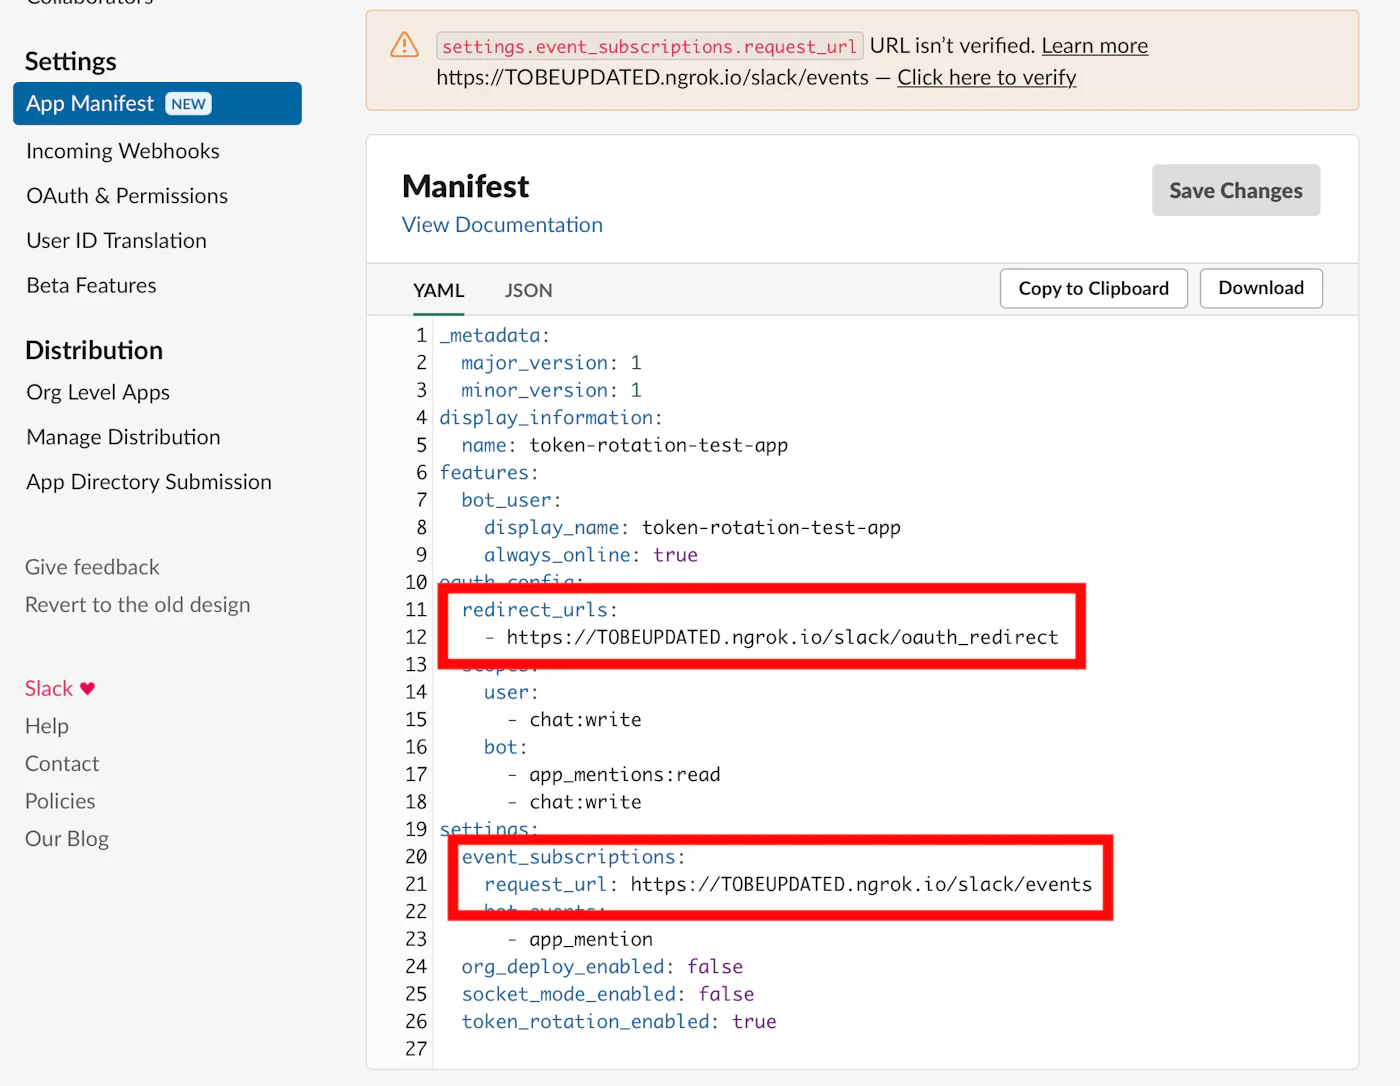Click the features: line
The height and width of the screenshot is (1086, 1400).
pyautogui.click(x=489, y=473)
